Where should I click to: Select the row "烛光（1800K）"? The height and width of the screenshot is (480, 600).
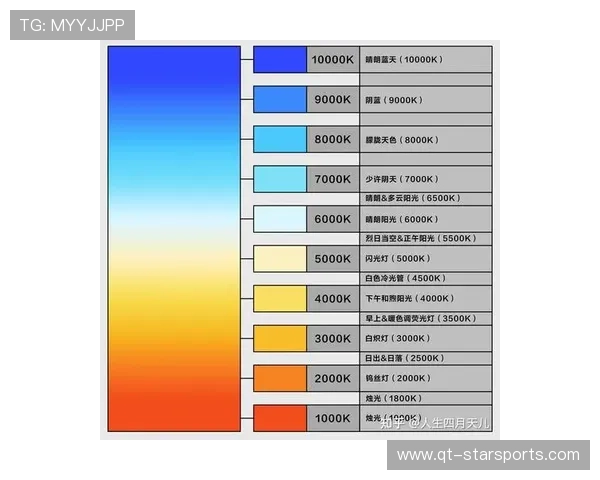click(x=426, y=398)
